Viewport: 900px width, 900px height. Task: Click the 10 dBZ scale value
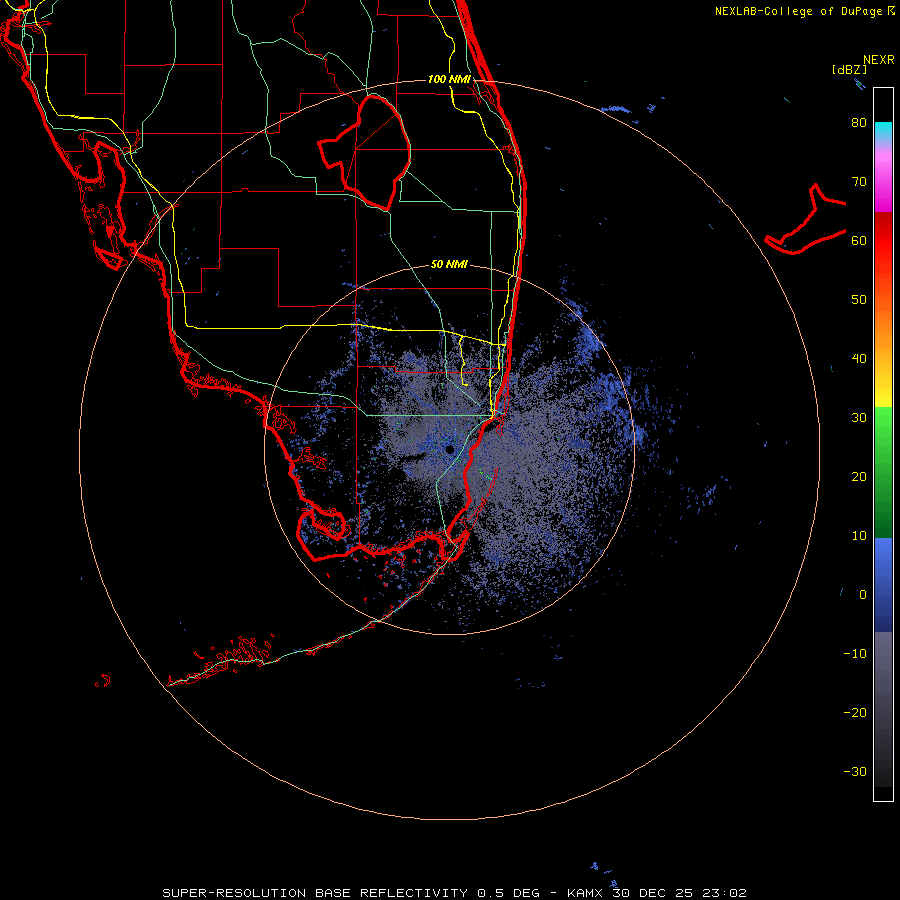coord(859,536)
